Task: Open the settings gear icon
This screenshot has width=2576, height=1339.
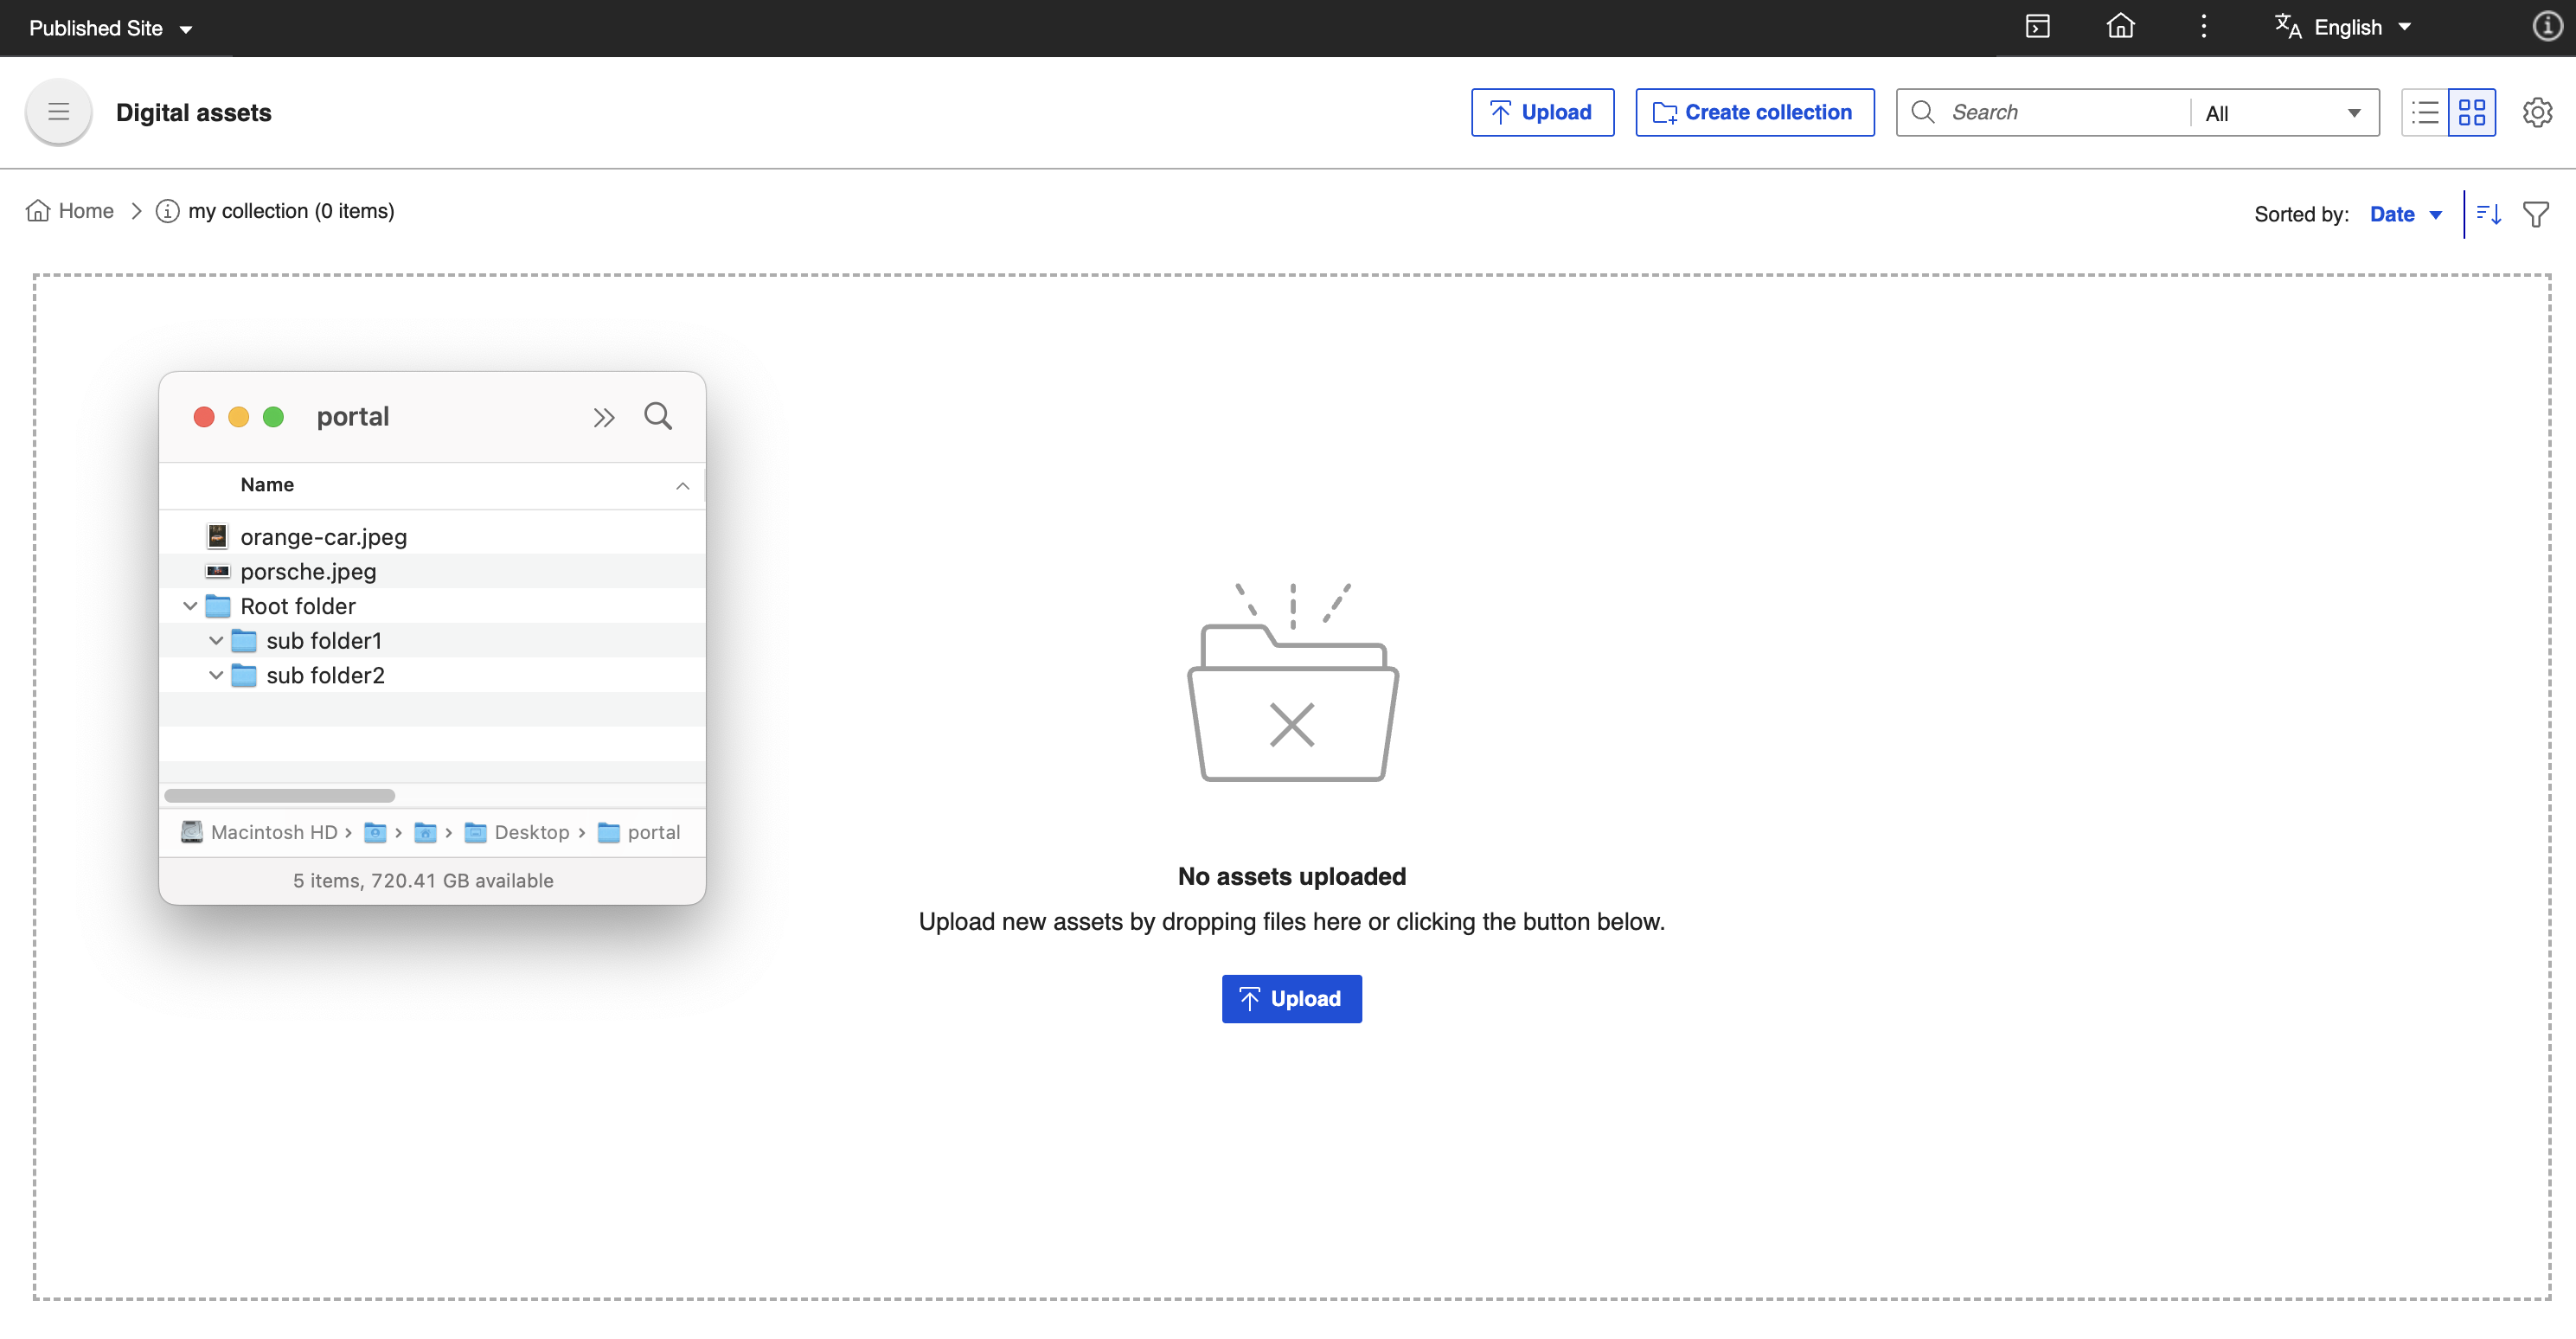Action: [x=2537, y=112]
